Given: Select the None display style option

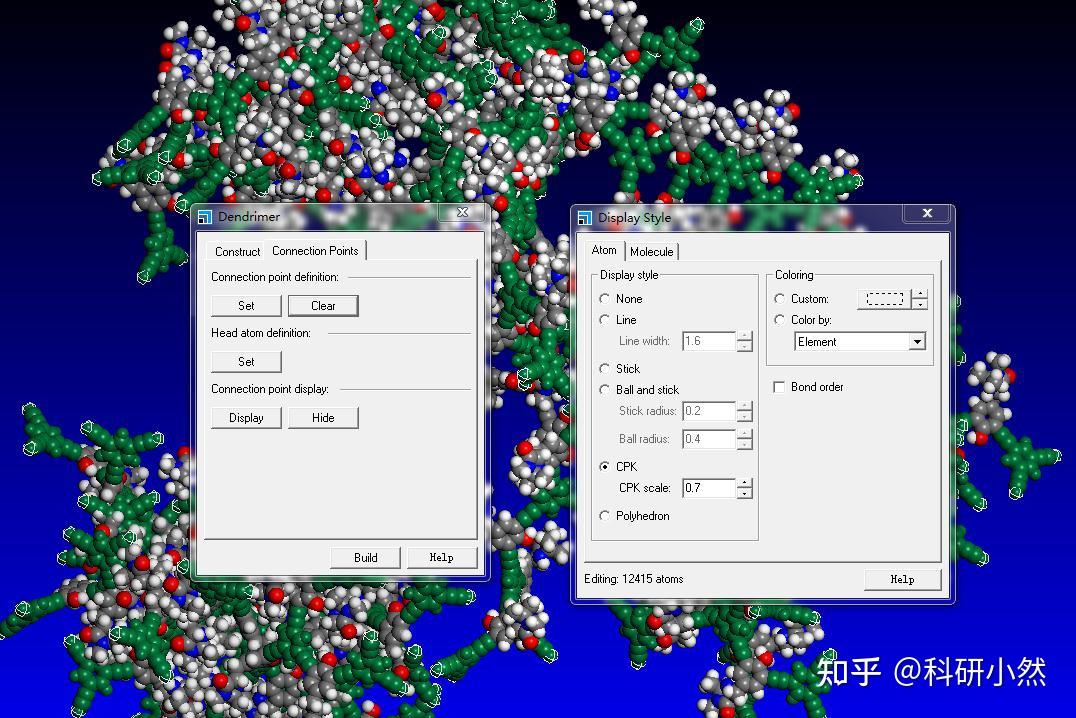Looking at the screenshot, I should 604,298.
